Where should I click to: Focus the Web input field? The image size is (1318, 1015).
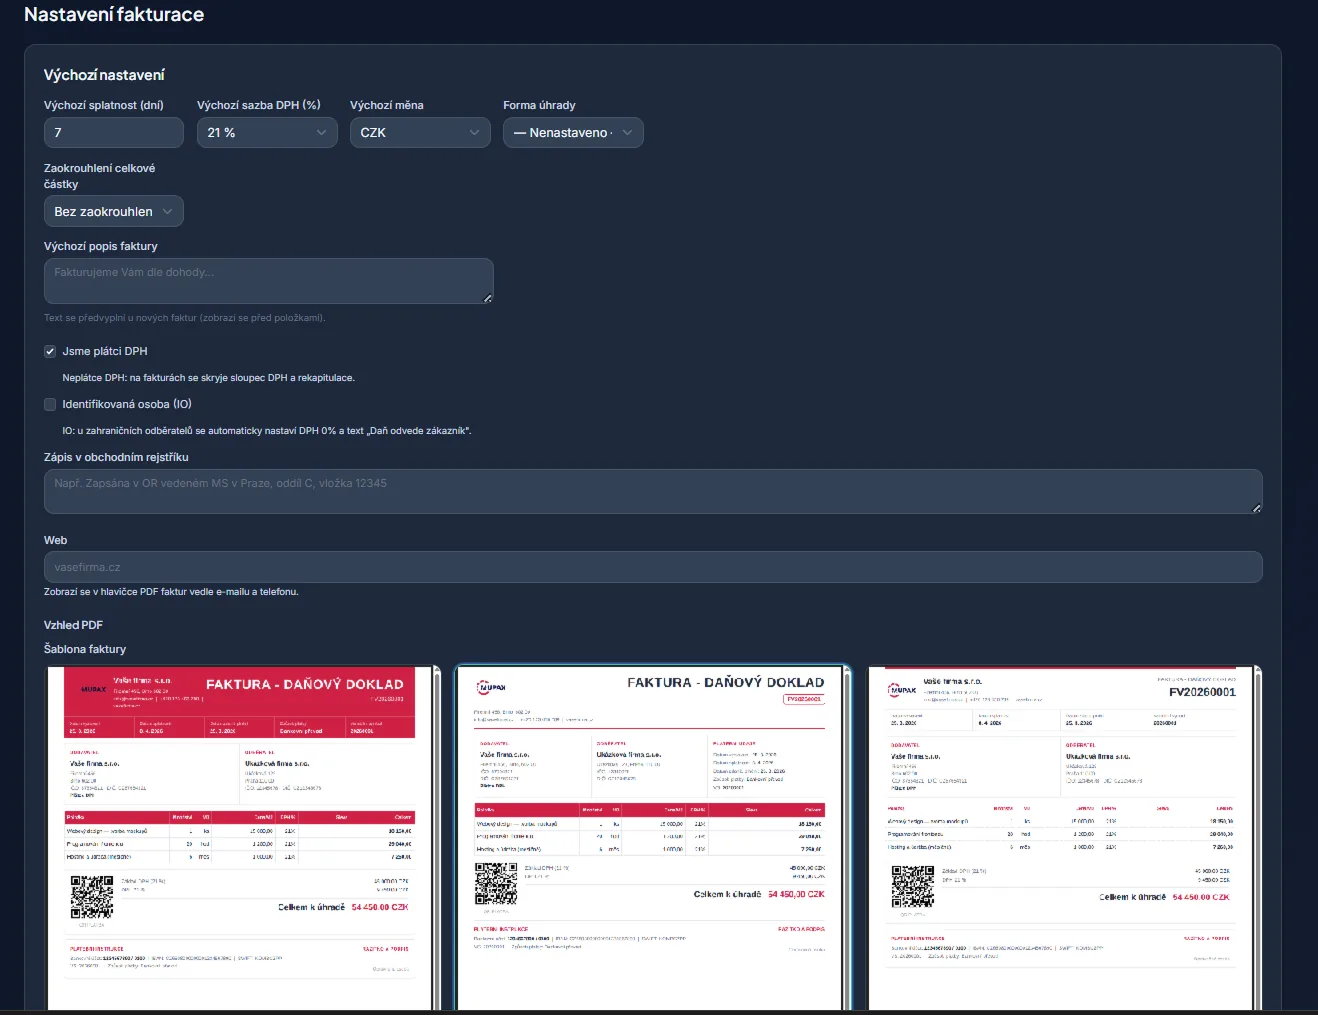(653, 567)
